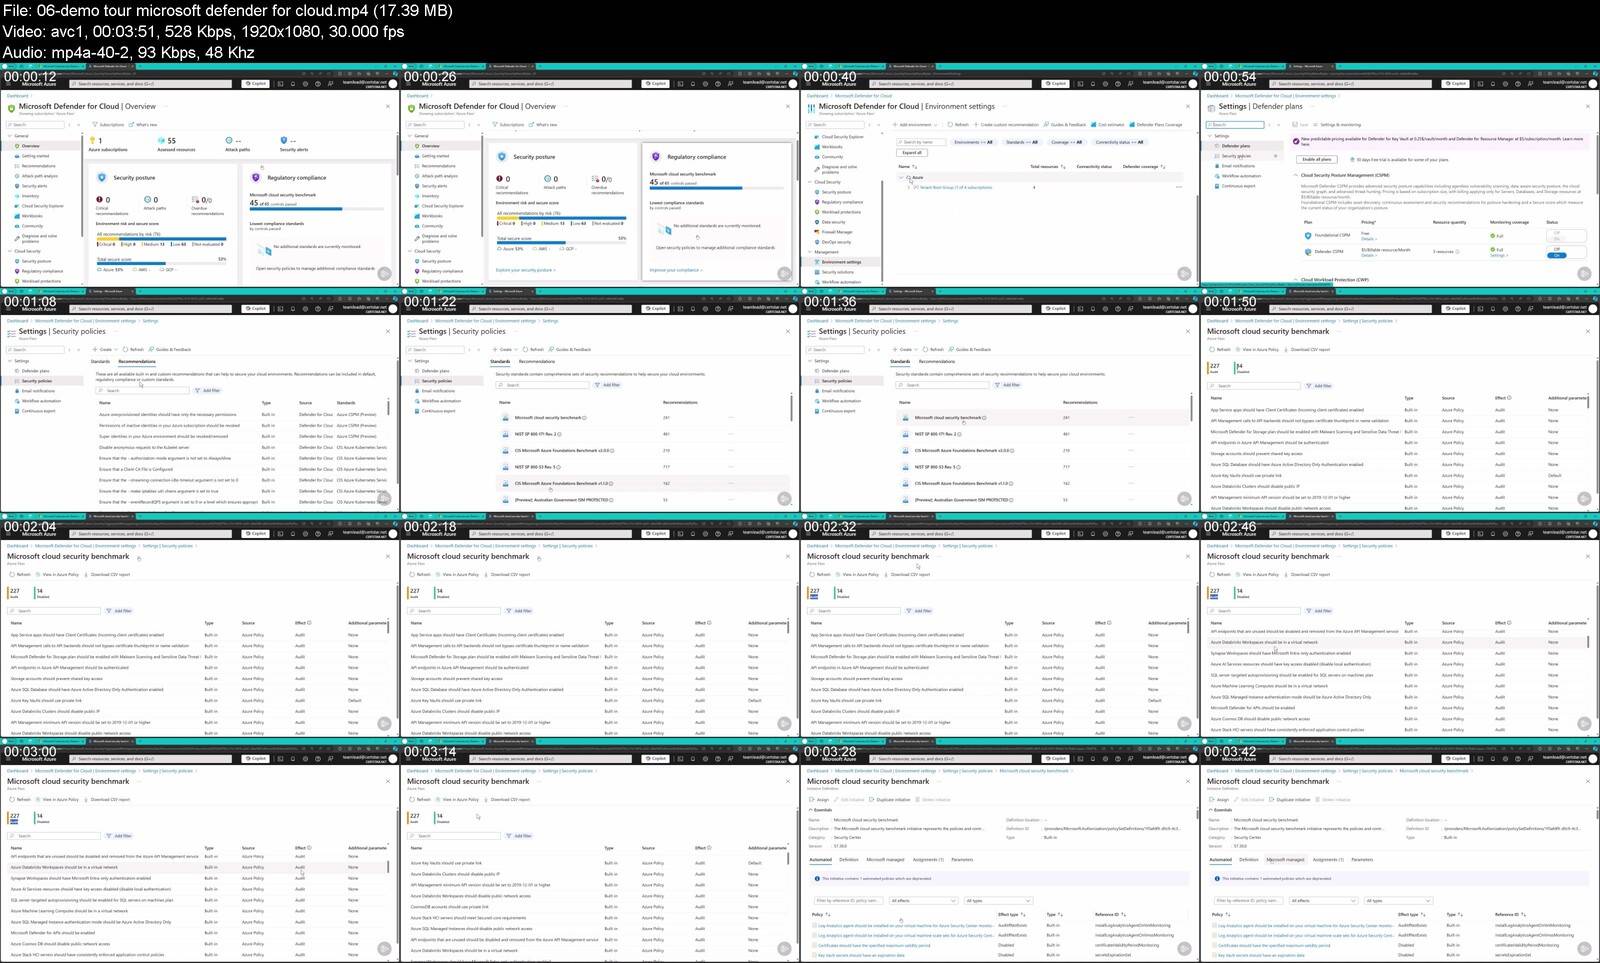The height and width of the screenshot is (963, 1600).
Task: Select the frame stamped 00:03:28
Action: (1000, 852)
